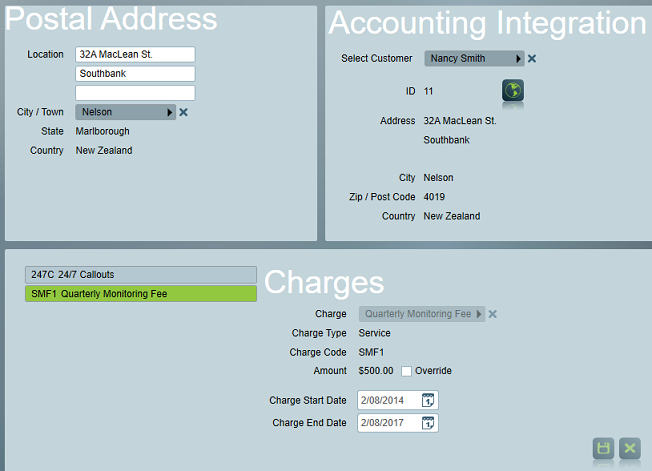Viewport: 652px width, 471px height.
Task: Click the 32A MacLean St. location field
Action: pyautogui.click(x=135, y=54)
